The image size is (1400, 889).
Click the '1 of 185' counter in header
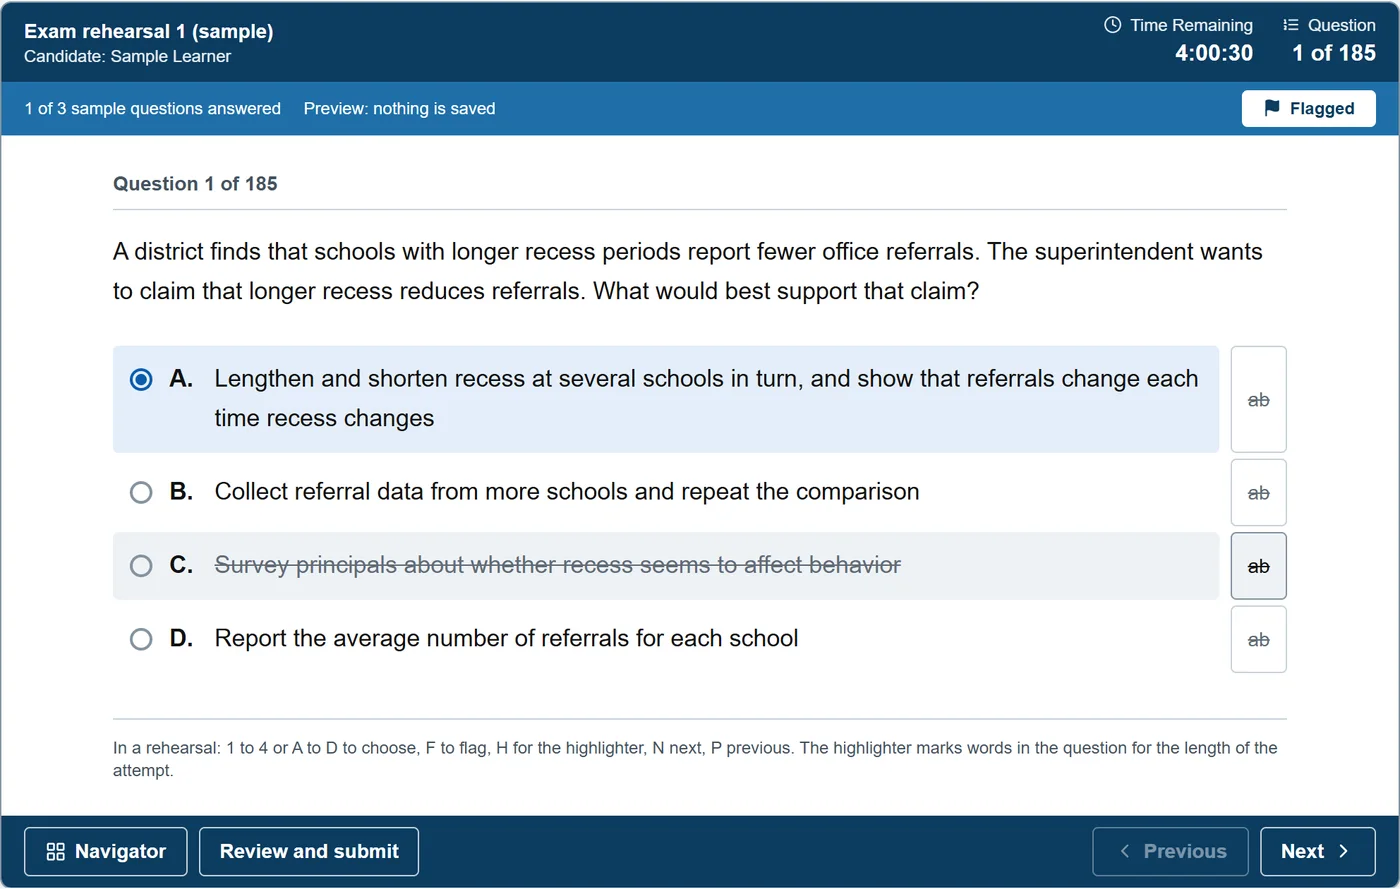click(x=1334, y=53)
